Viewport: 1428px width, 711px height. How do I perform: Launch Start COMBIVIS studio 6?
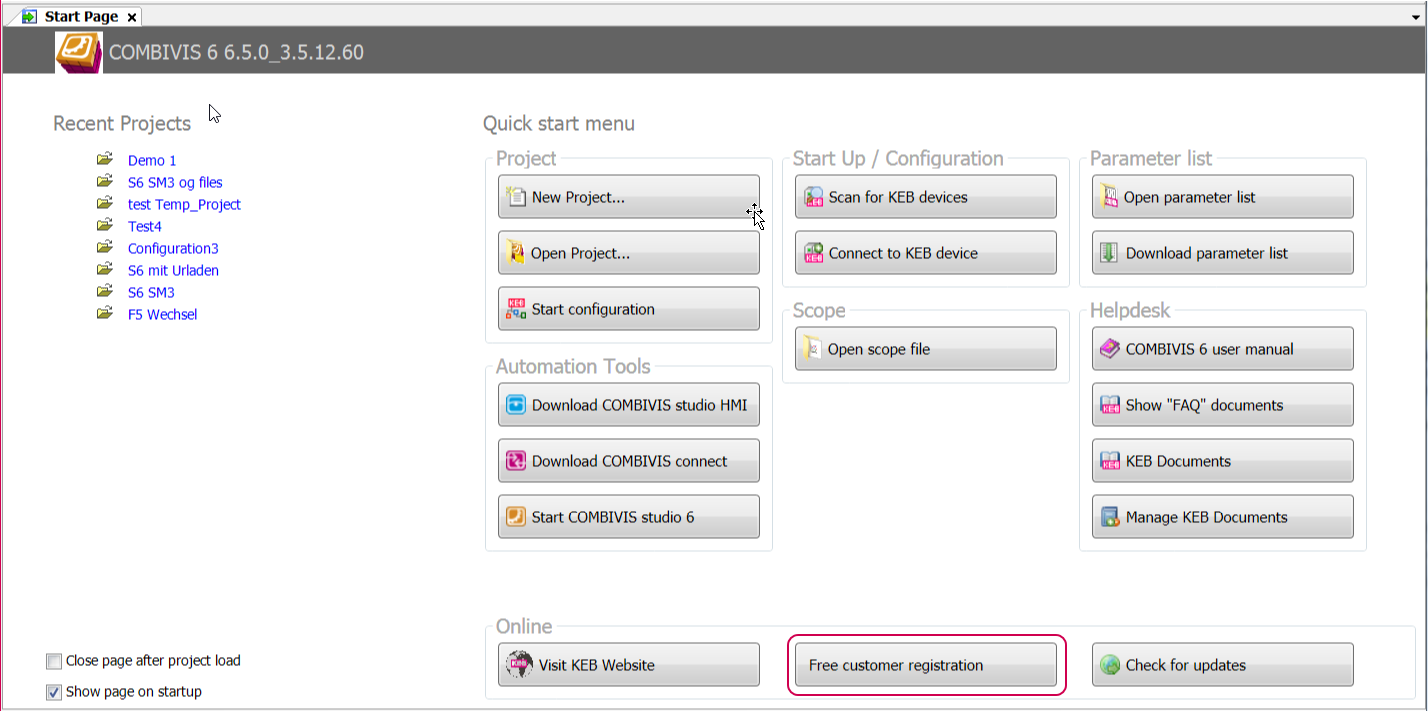click(x=628, y=517)
